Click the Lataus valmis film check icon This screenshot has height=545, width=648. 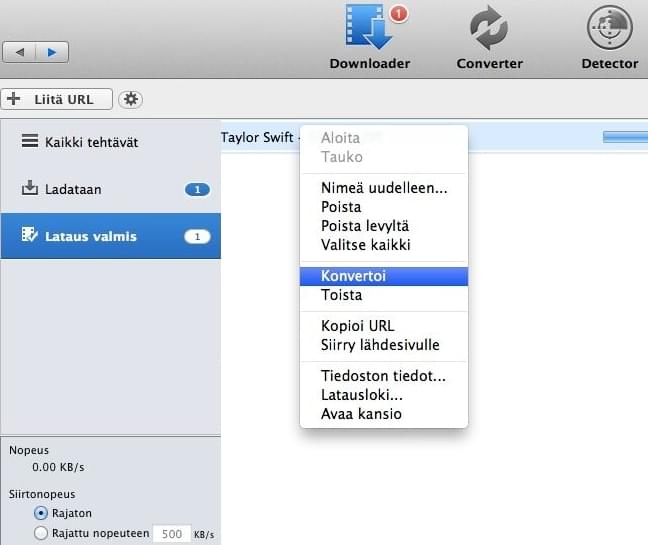click(30, 234)
